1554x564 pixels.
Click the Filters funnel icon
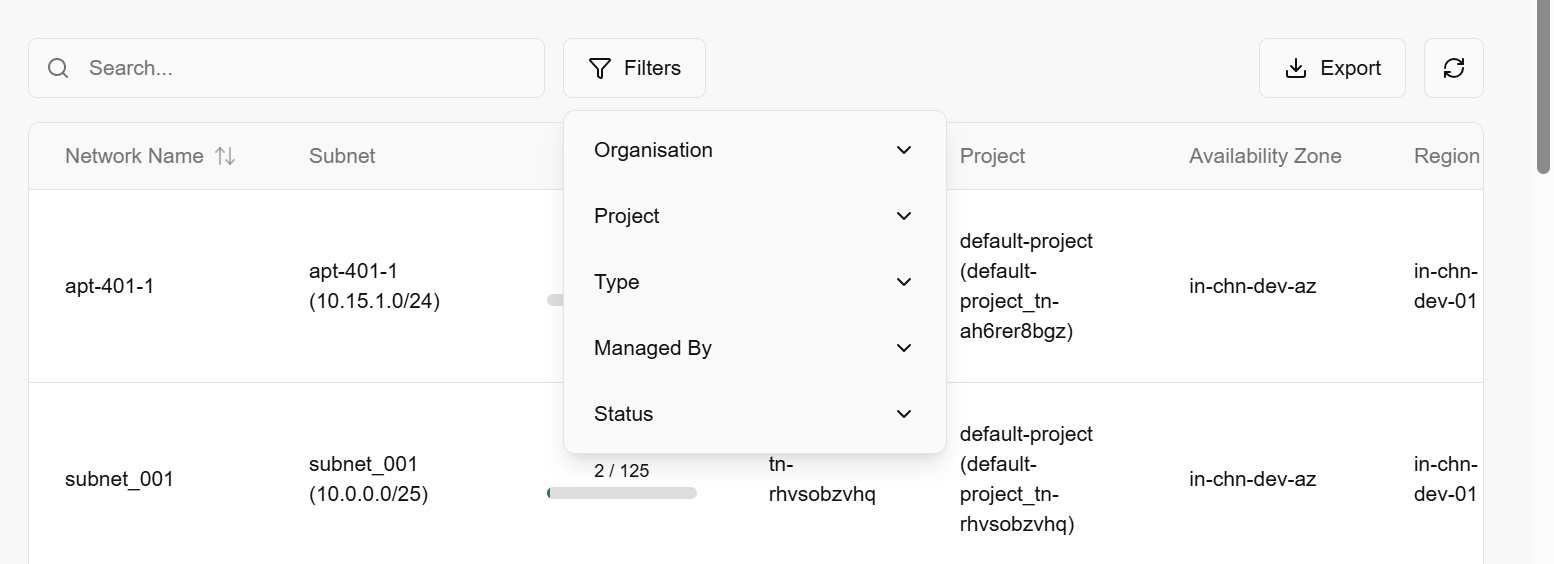coord(600,68)
